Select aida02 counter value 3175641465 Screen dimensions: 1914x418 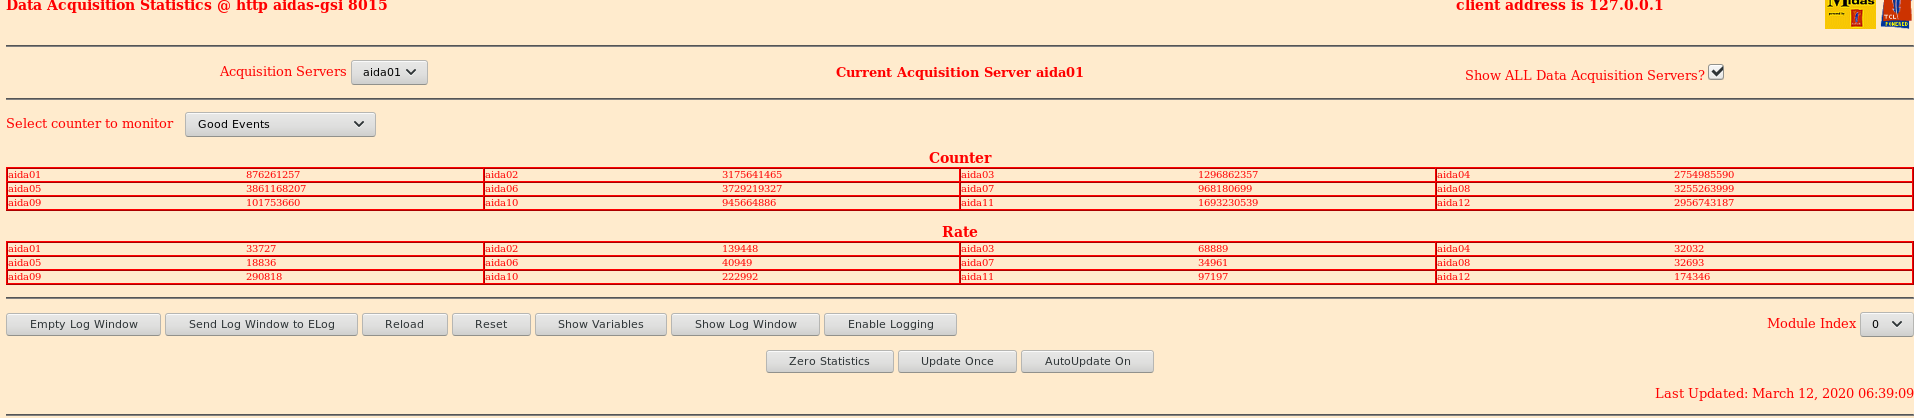[752, 175]
